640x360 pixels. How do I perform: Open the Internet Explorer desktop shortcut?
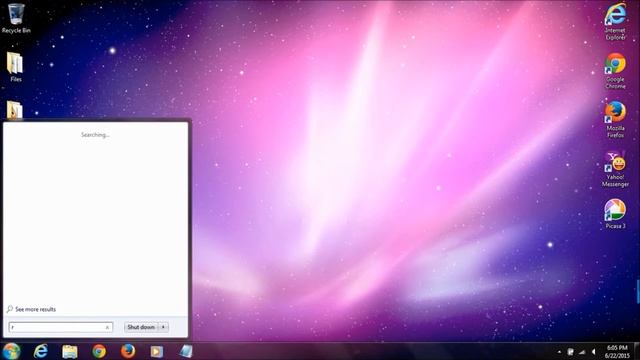click(615, 21)
